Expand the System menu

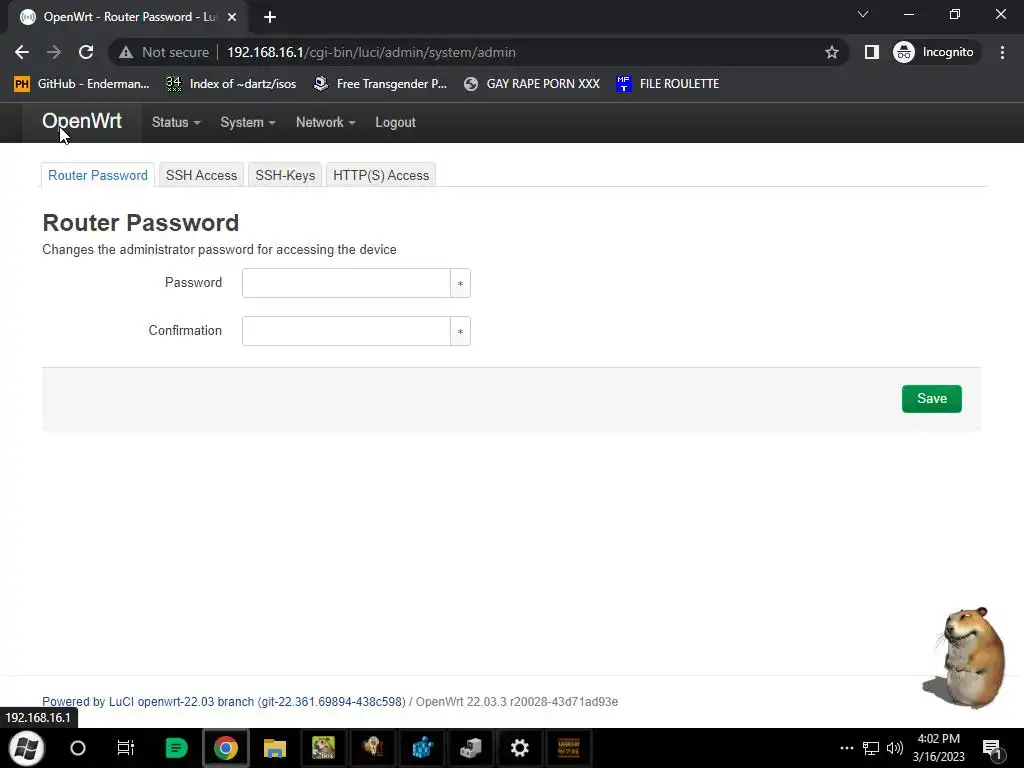(x=248, y=122)
